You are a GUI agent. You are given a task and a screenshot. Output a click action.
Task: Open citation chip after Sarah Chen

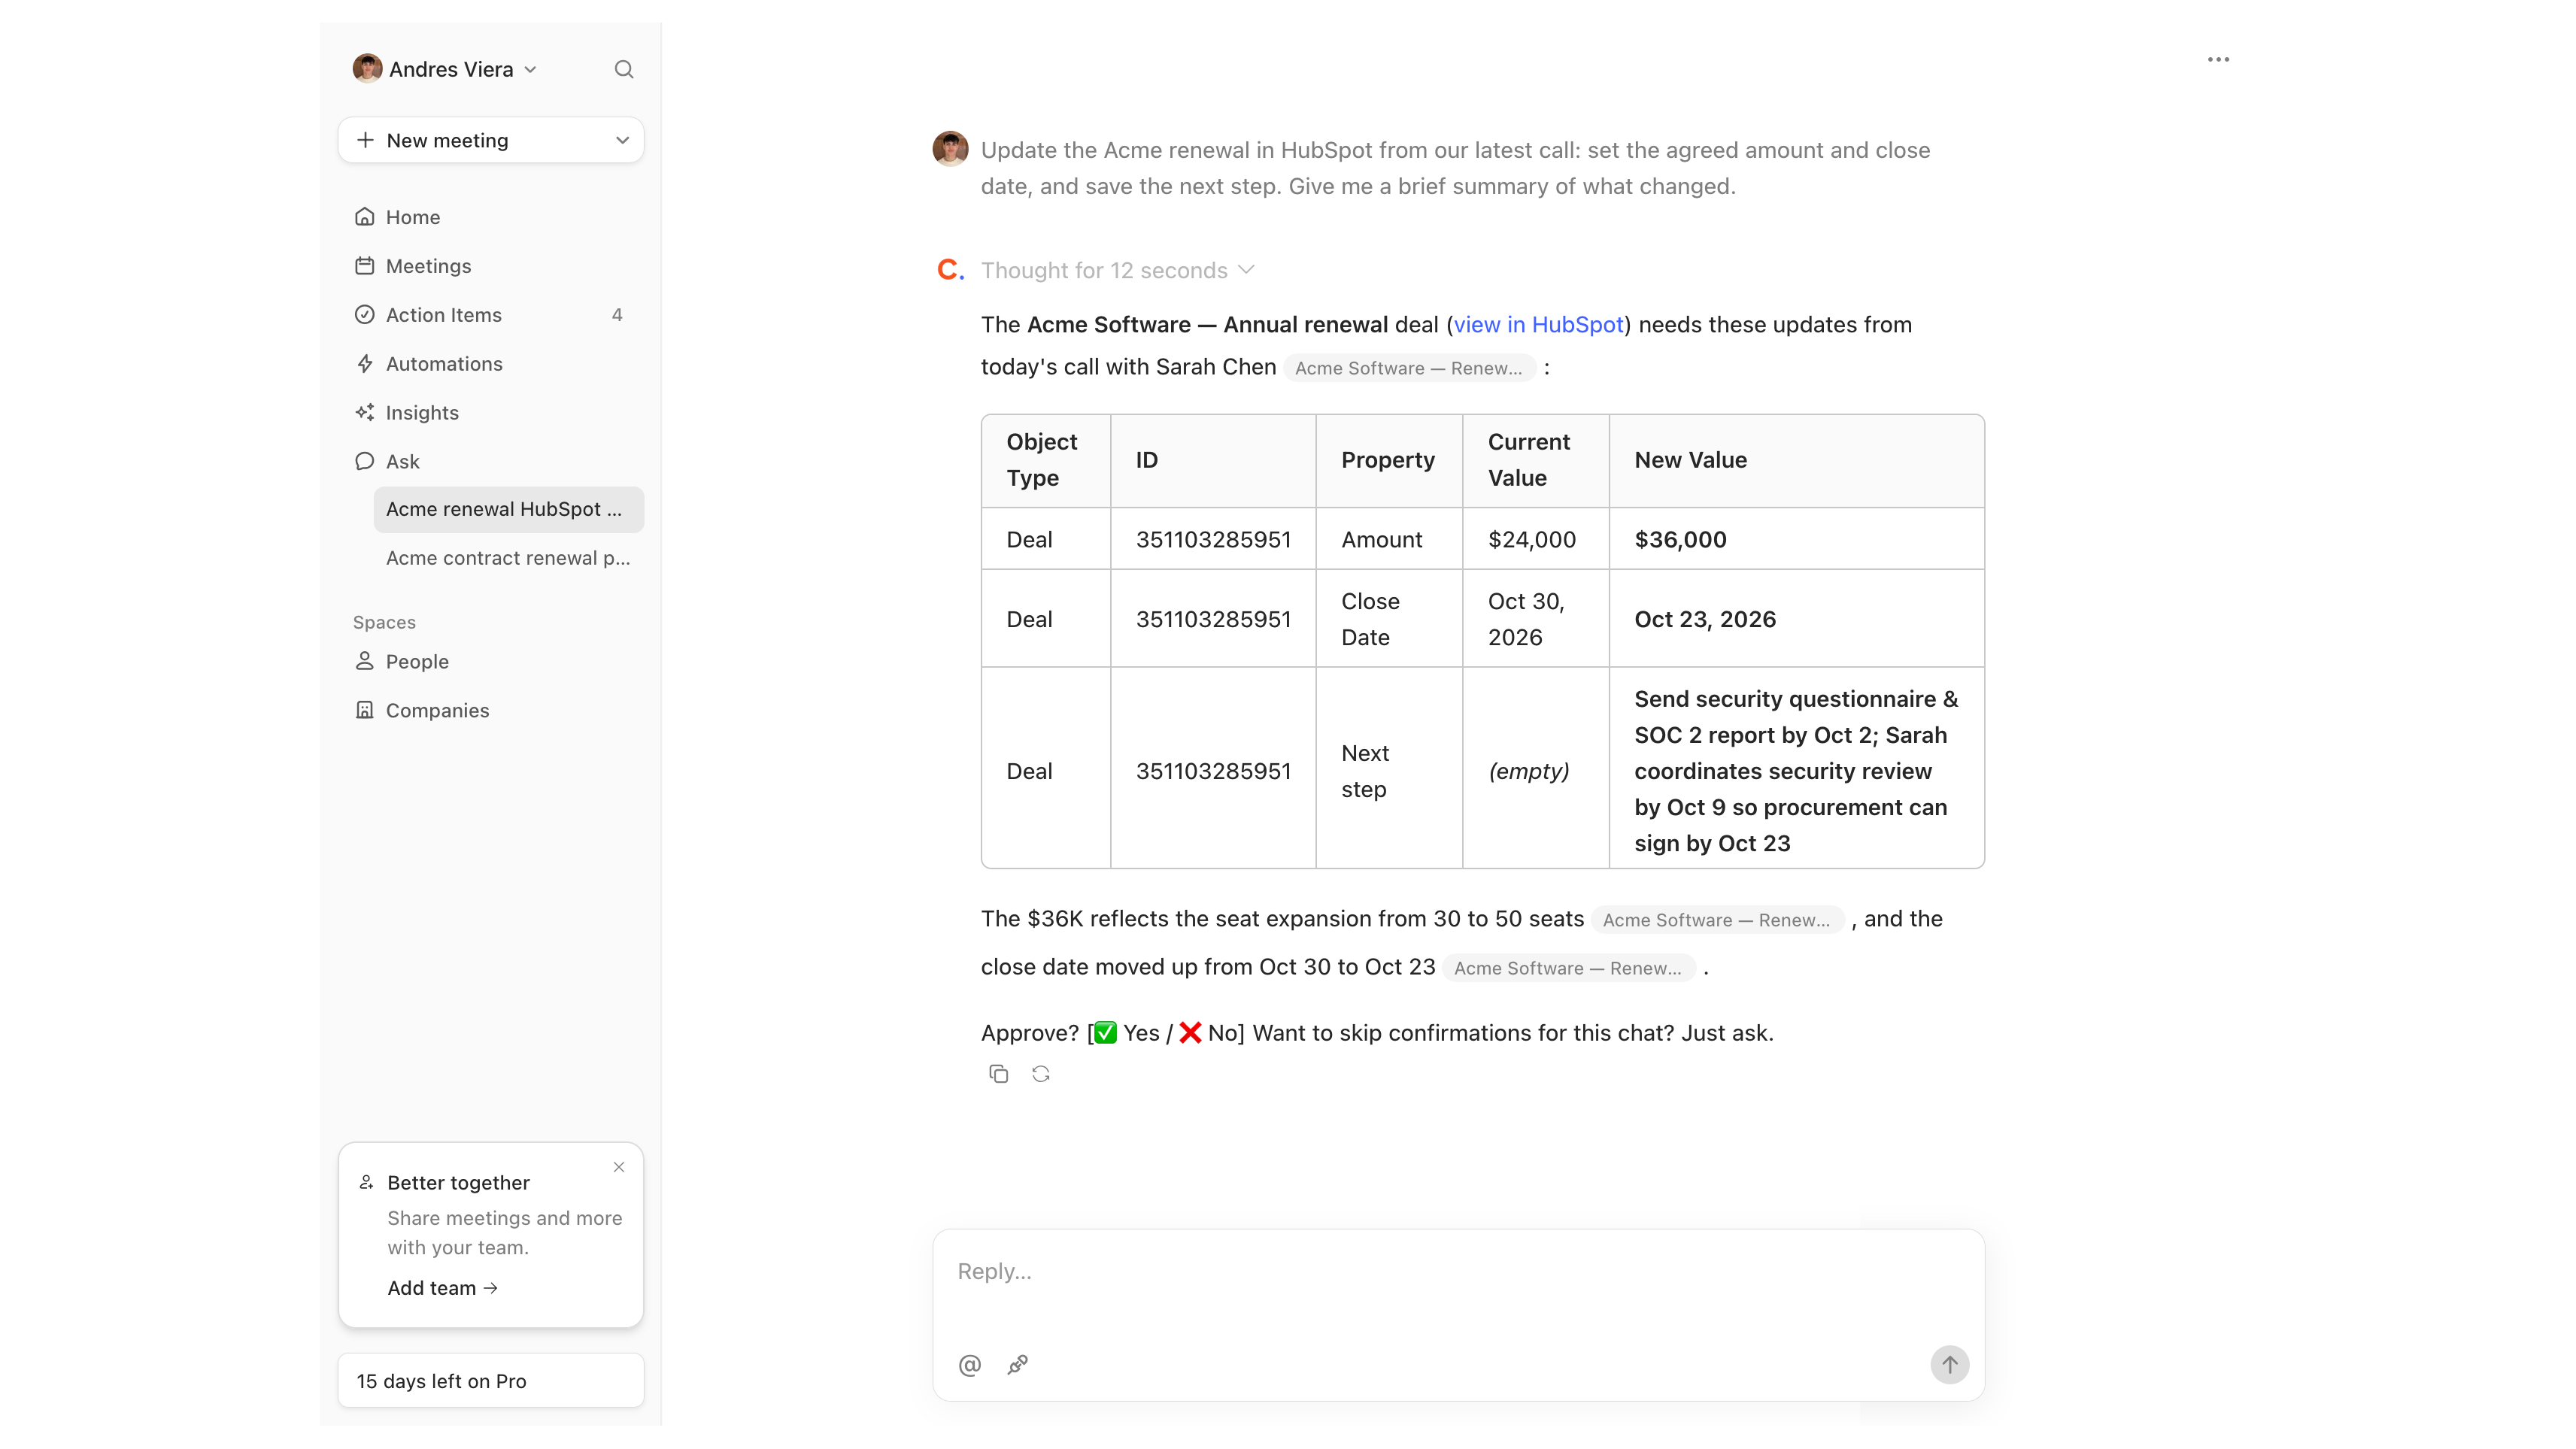pyautogui.click(x=1409, y=368)
